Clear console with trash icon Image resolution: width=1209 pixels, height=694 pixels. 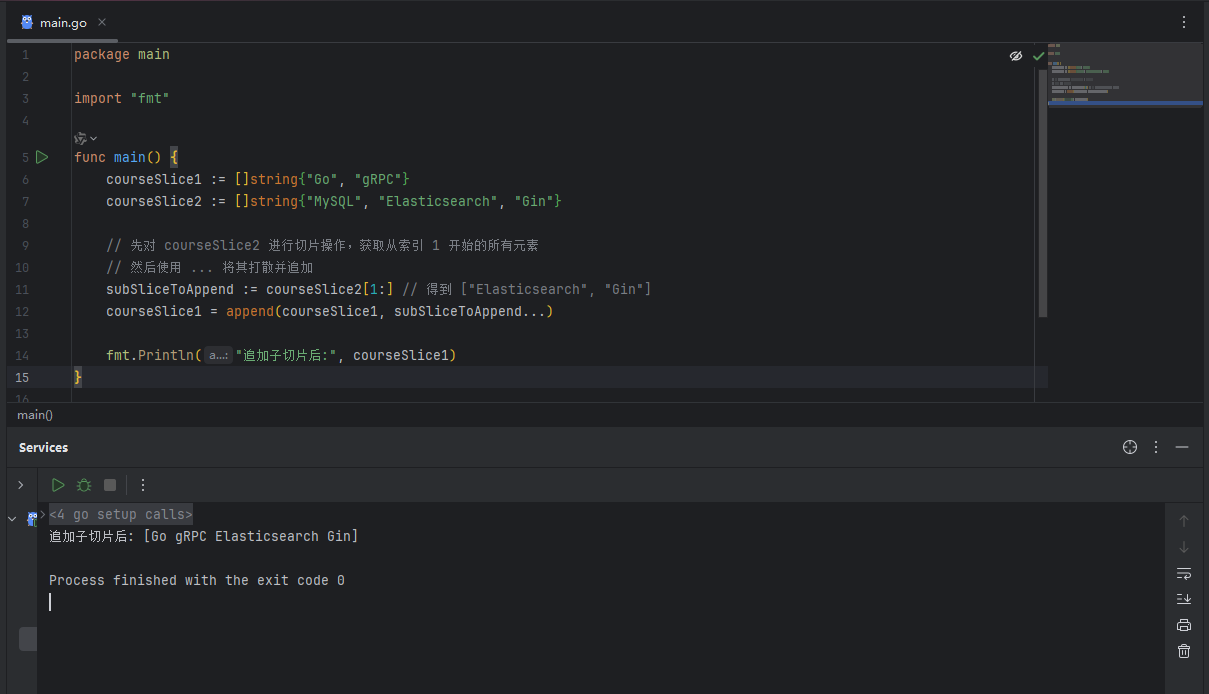tap(1184, 651)
